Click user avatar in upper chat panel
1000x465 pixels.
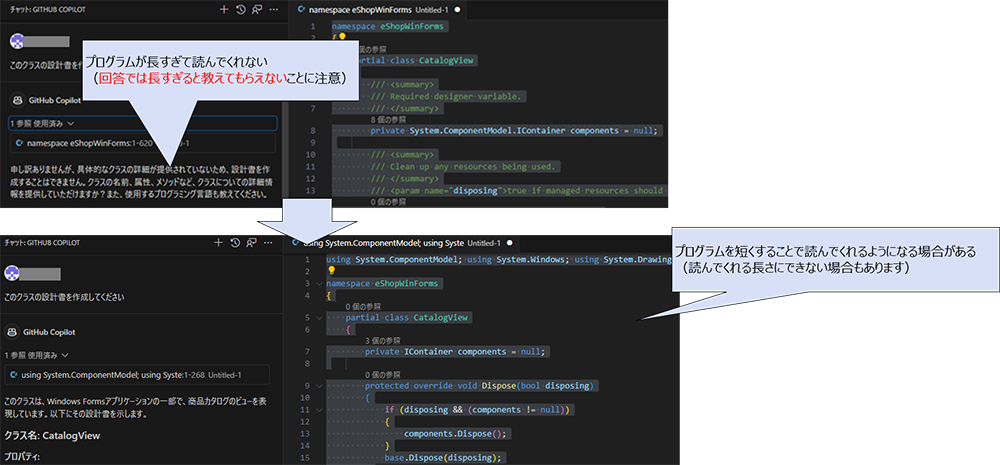click(x=18, y=41)
